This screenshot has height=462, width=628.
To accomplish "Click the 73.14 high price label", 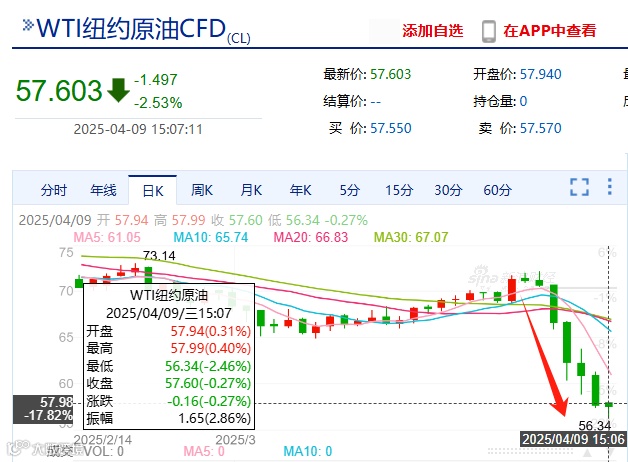I will [159, 256].
